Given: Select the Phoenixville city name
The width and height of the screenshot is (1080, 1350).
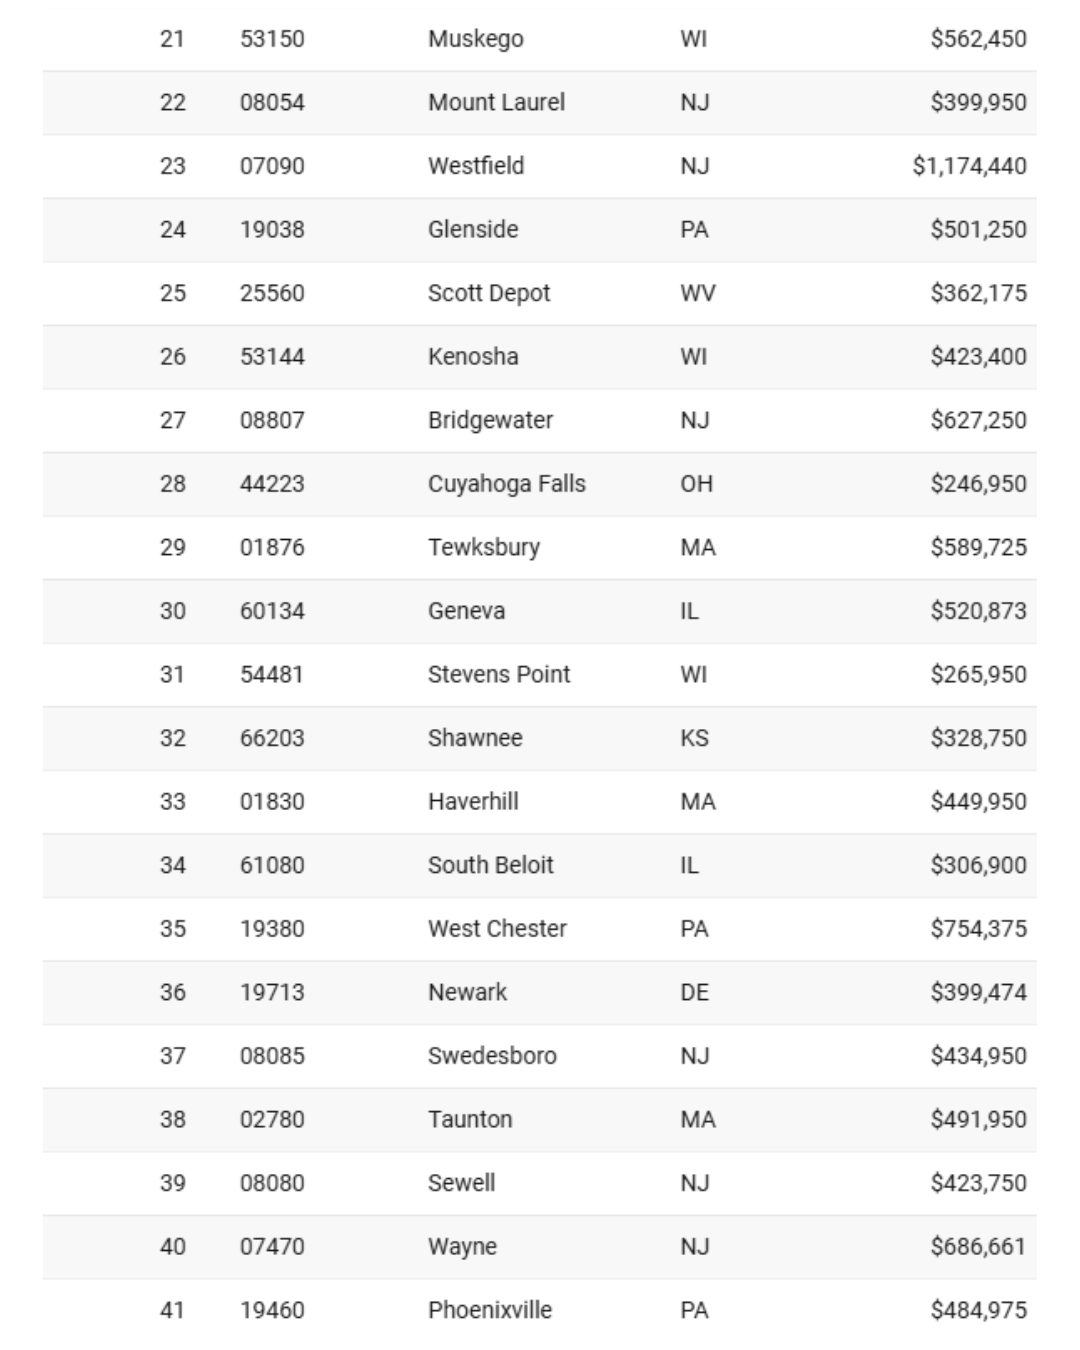Looking at the screenshot, I should click(489, 1310).
